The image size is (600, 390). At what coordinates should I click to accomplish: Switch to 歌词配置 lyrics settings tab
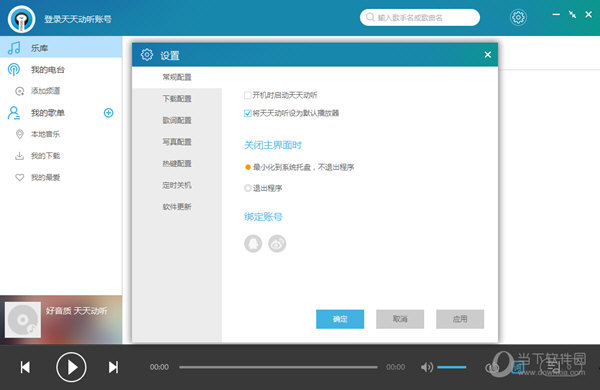click(x=177, y=121)
